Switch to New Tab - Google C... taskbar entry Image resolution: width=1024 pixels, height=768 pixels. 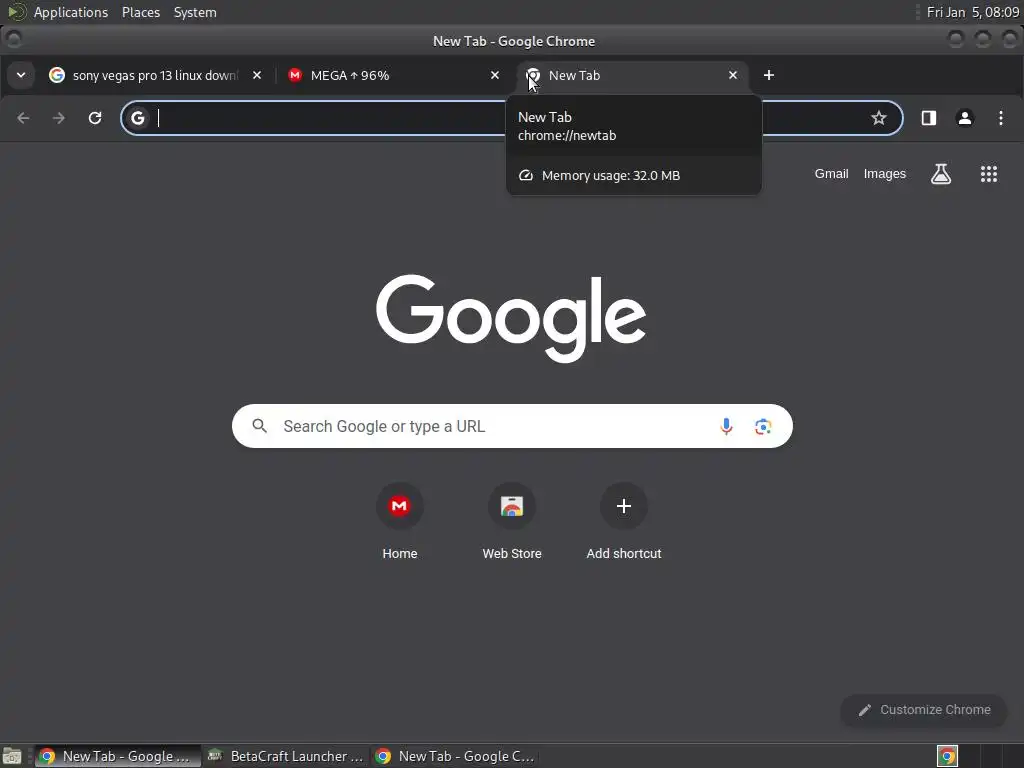pyautogui.click(x=455, y=756)
